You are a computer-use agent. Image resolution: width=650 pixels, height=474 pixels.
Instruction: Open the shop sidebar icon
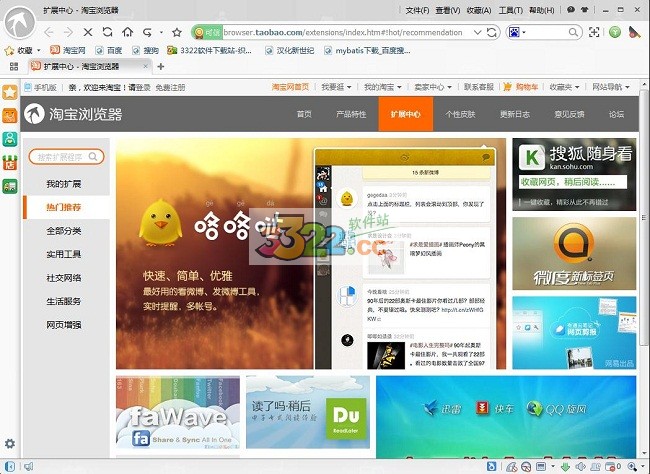tap(10, 163)
